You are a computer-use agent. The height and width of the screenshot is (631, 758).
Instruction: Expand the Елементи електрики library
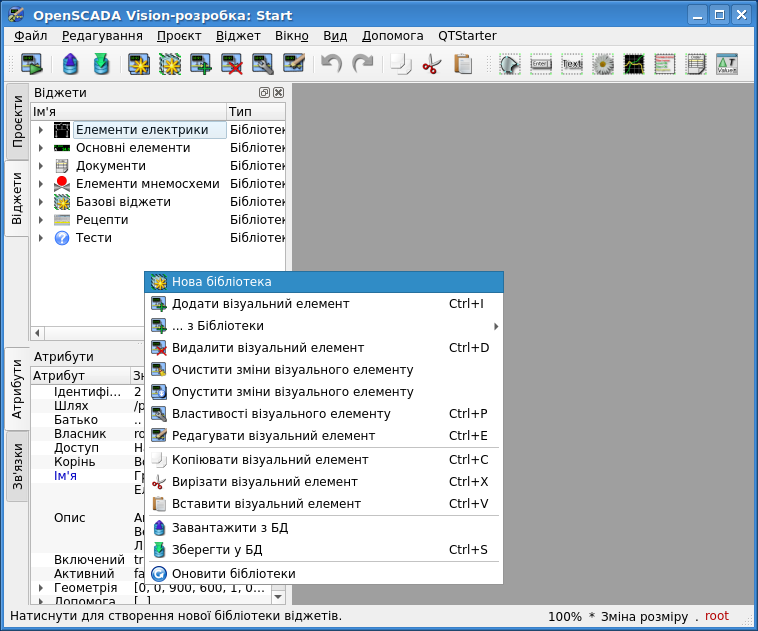pos(40,130)
